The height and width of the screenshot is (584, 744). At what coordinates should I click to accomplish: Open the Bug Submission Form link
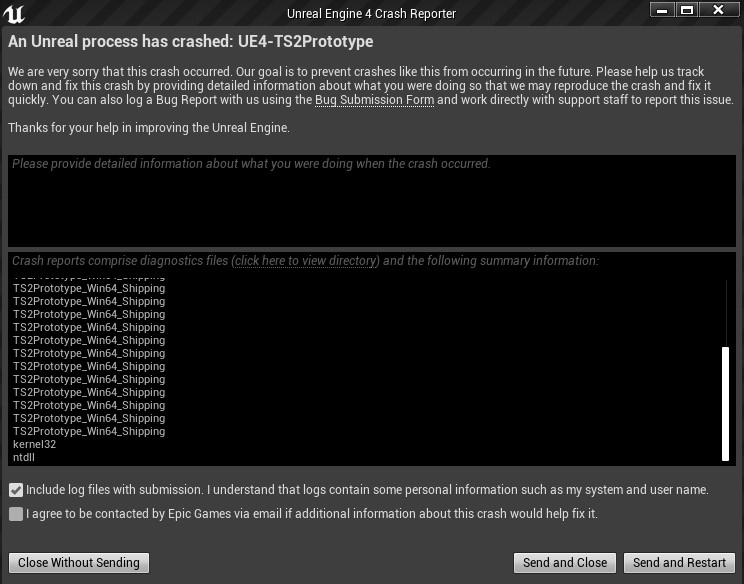click(x=374, y=100)
